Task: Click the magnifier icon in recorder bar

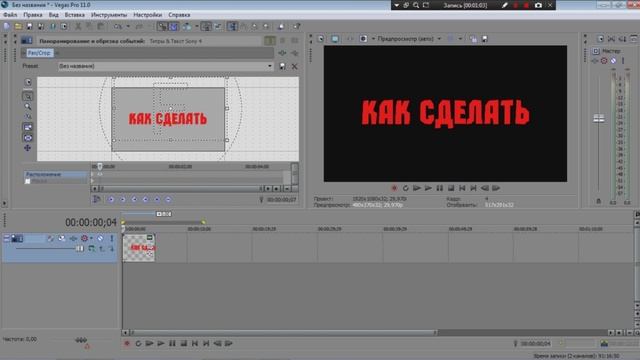Action: click(x=416, y=5)
